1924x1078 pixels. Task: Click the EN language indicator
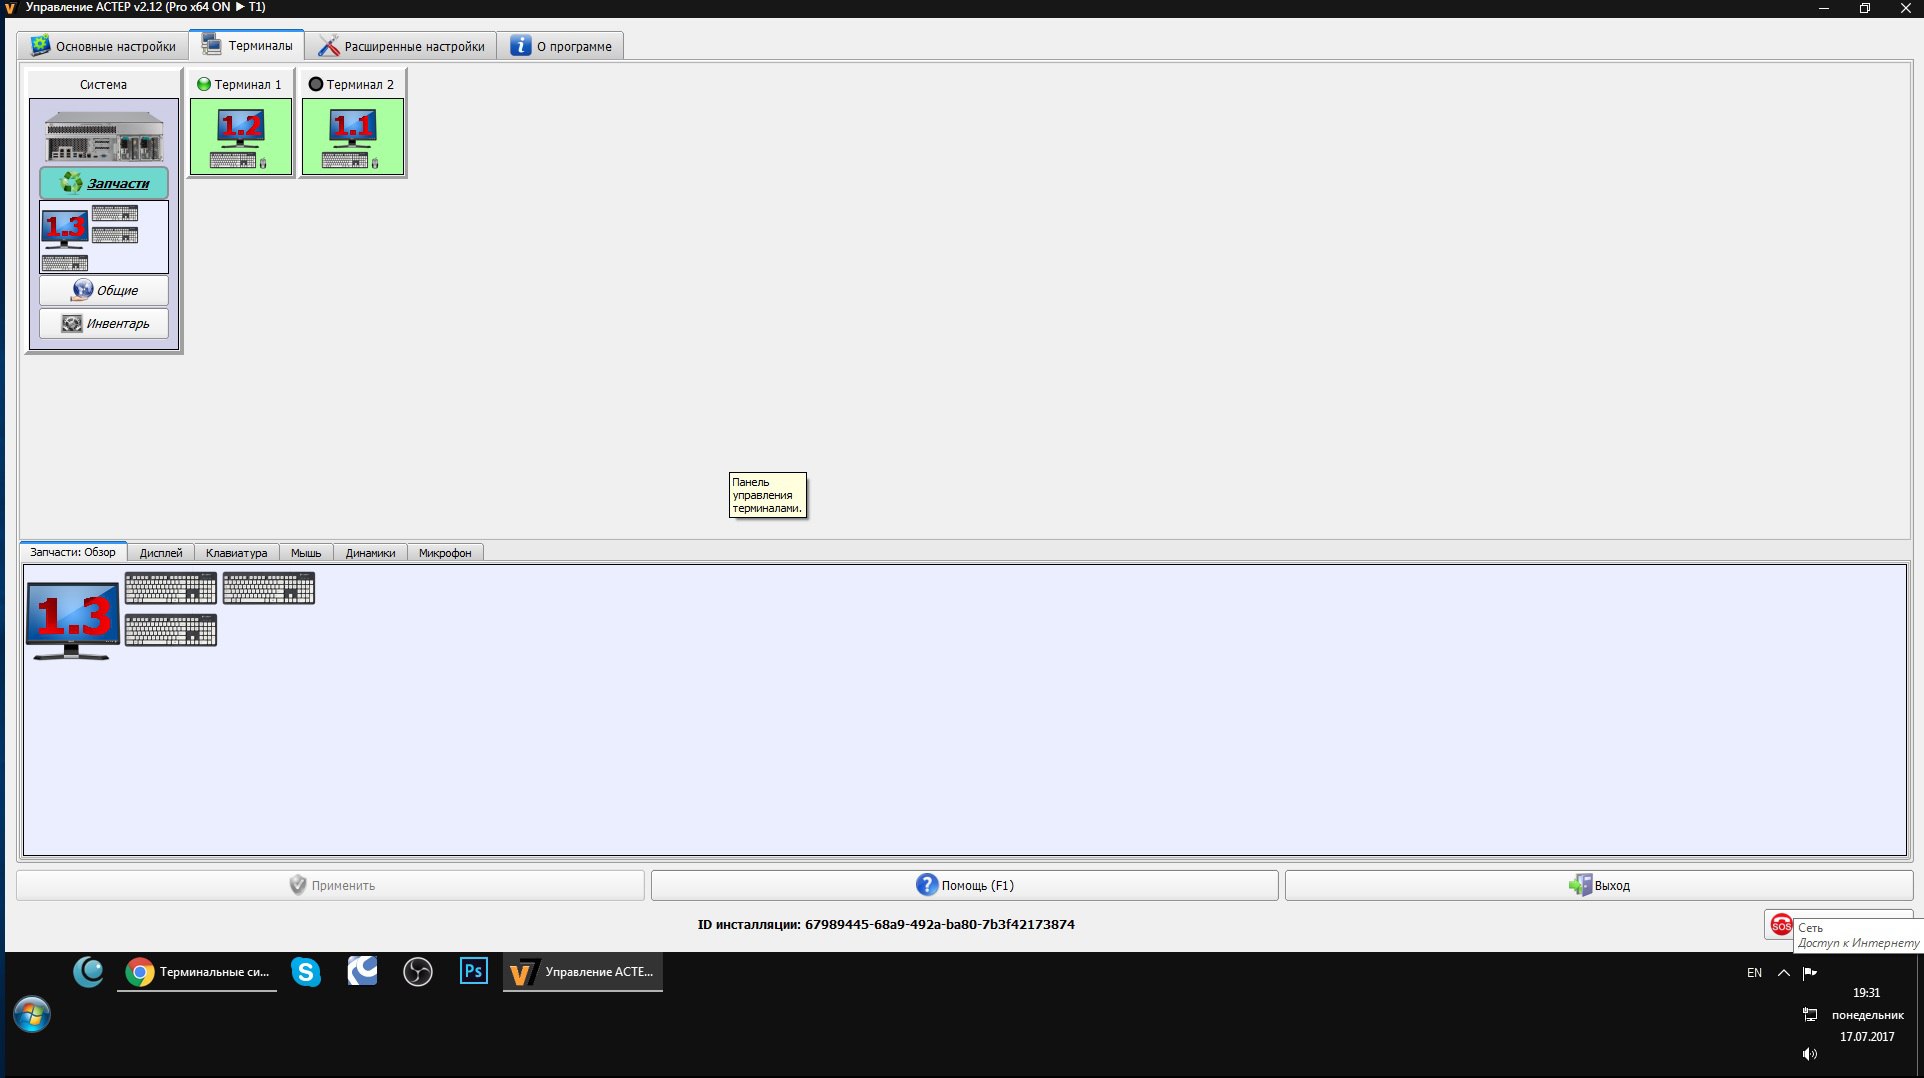[x=1754, y=972]
